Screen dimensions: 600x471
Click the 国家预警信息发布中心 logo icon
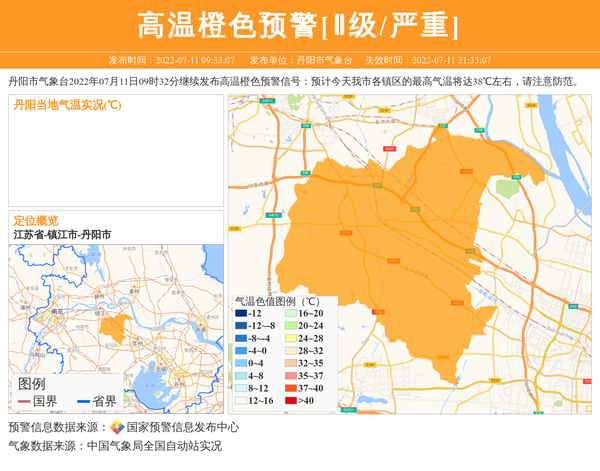pos(117,427)
